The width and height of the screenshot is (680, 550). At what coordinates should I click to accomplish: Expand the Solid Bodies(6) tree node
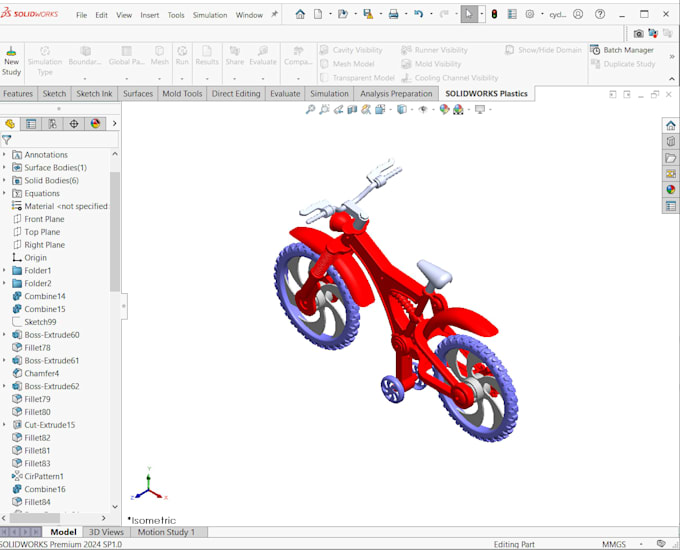(x=4, y=180)
